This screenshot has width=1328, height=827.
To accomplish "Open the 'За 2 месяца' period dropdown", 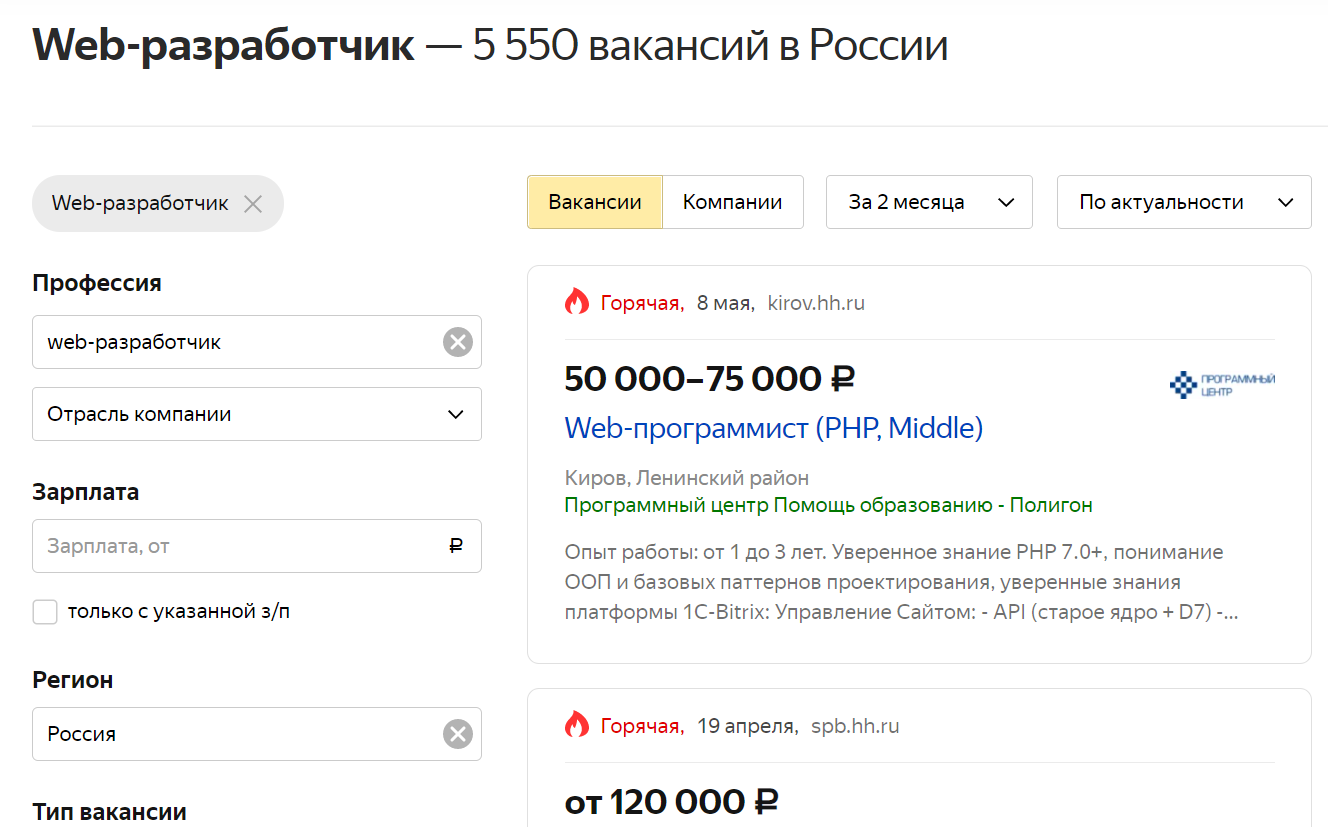I will pyautogui.click(x=929, y=202).
